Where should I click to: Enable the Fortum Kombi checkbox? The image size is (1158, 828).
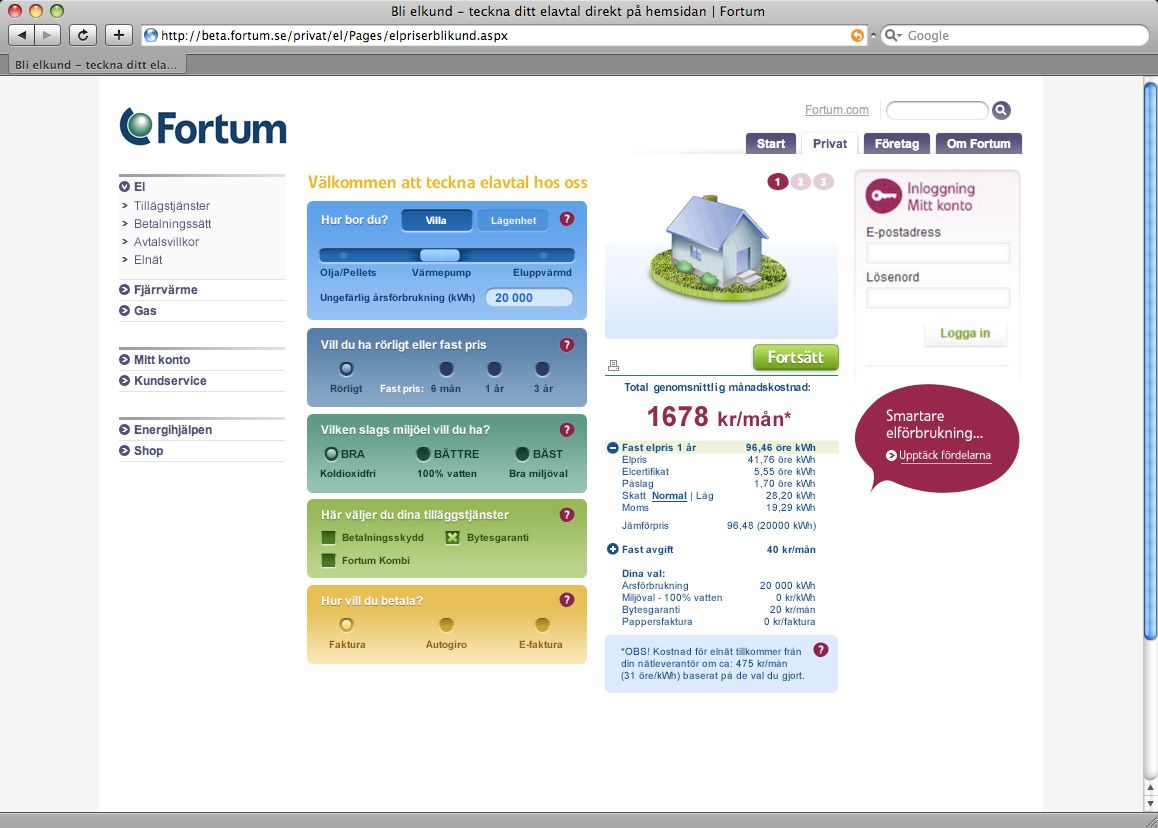(329, 561)
